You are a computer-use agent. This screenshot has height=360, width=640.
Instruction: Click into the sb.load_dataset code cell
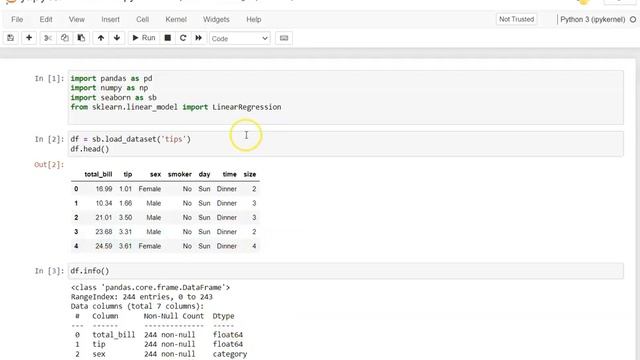(346, 144)
